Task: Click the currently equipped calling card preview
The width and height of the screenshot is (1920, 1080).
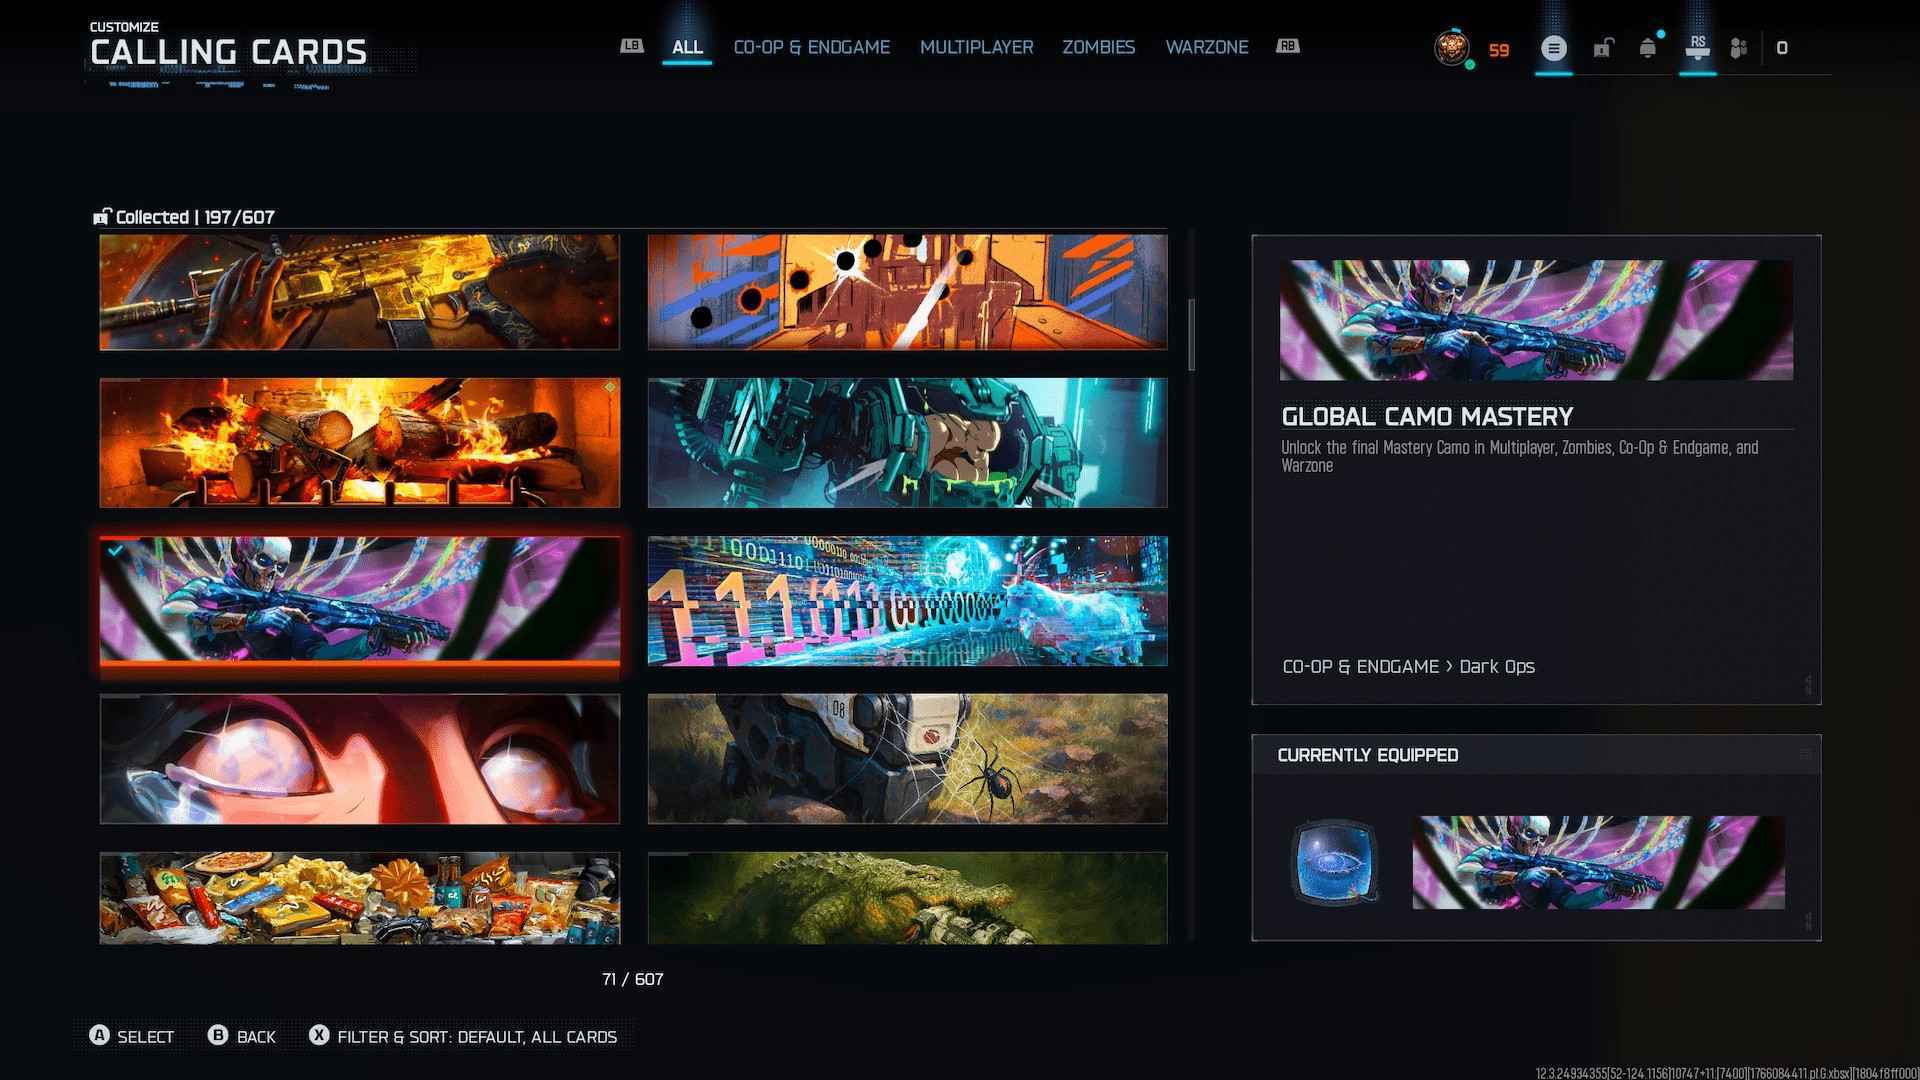Action: (1598, 862)
